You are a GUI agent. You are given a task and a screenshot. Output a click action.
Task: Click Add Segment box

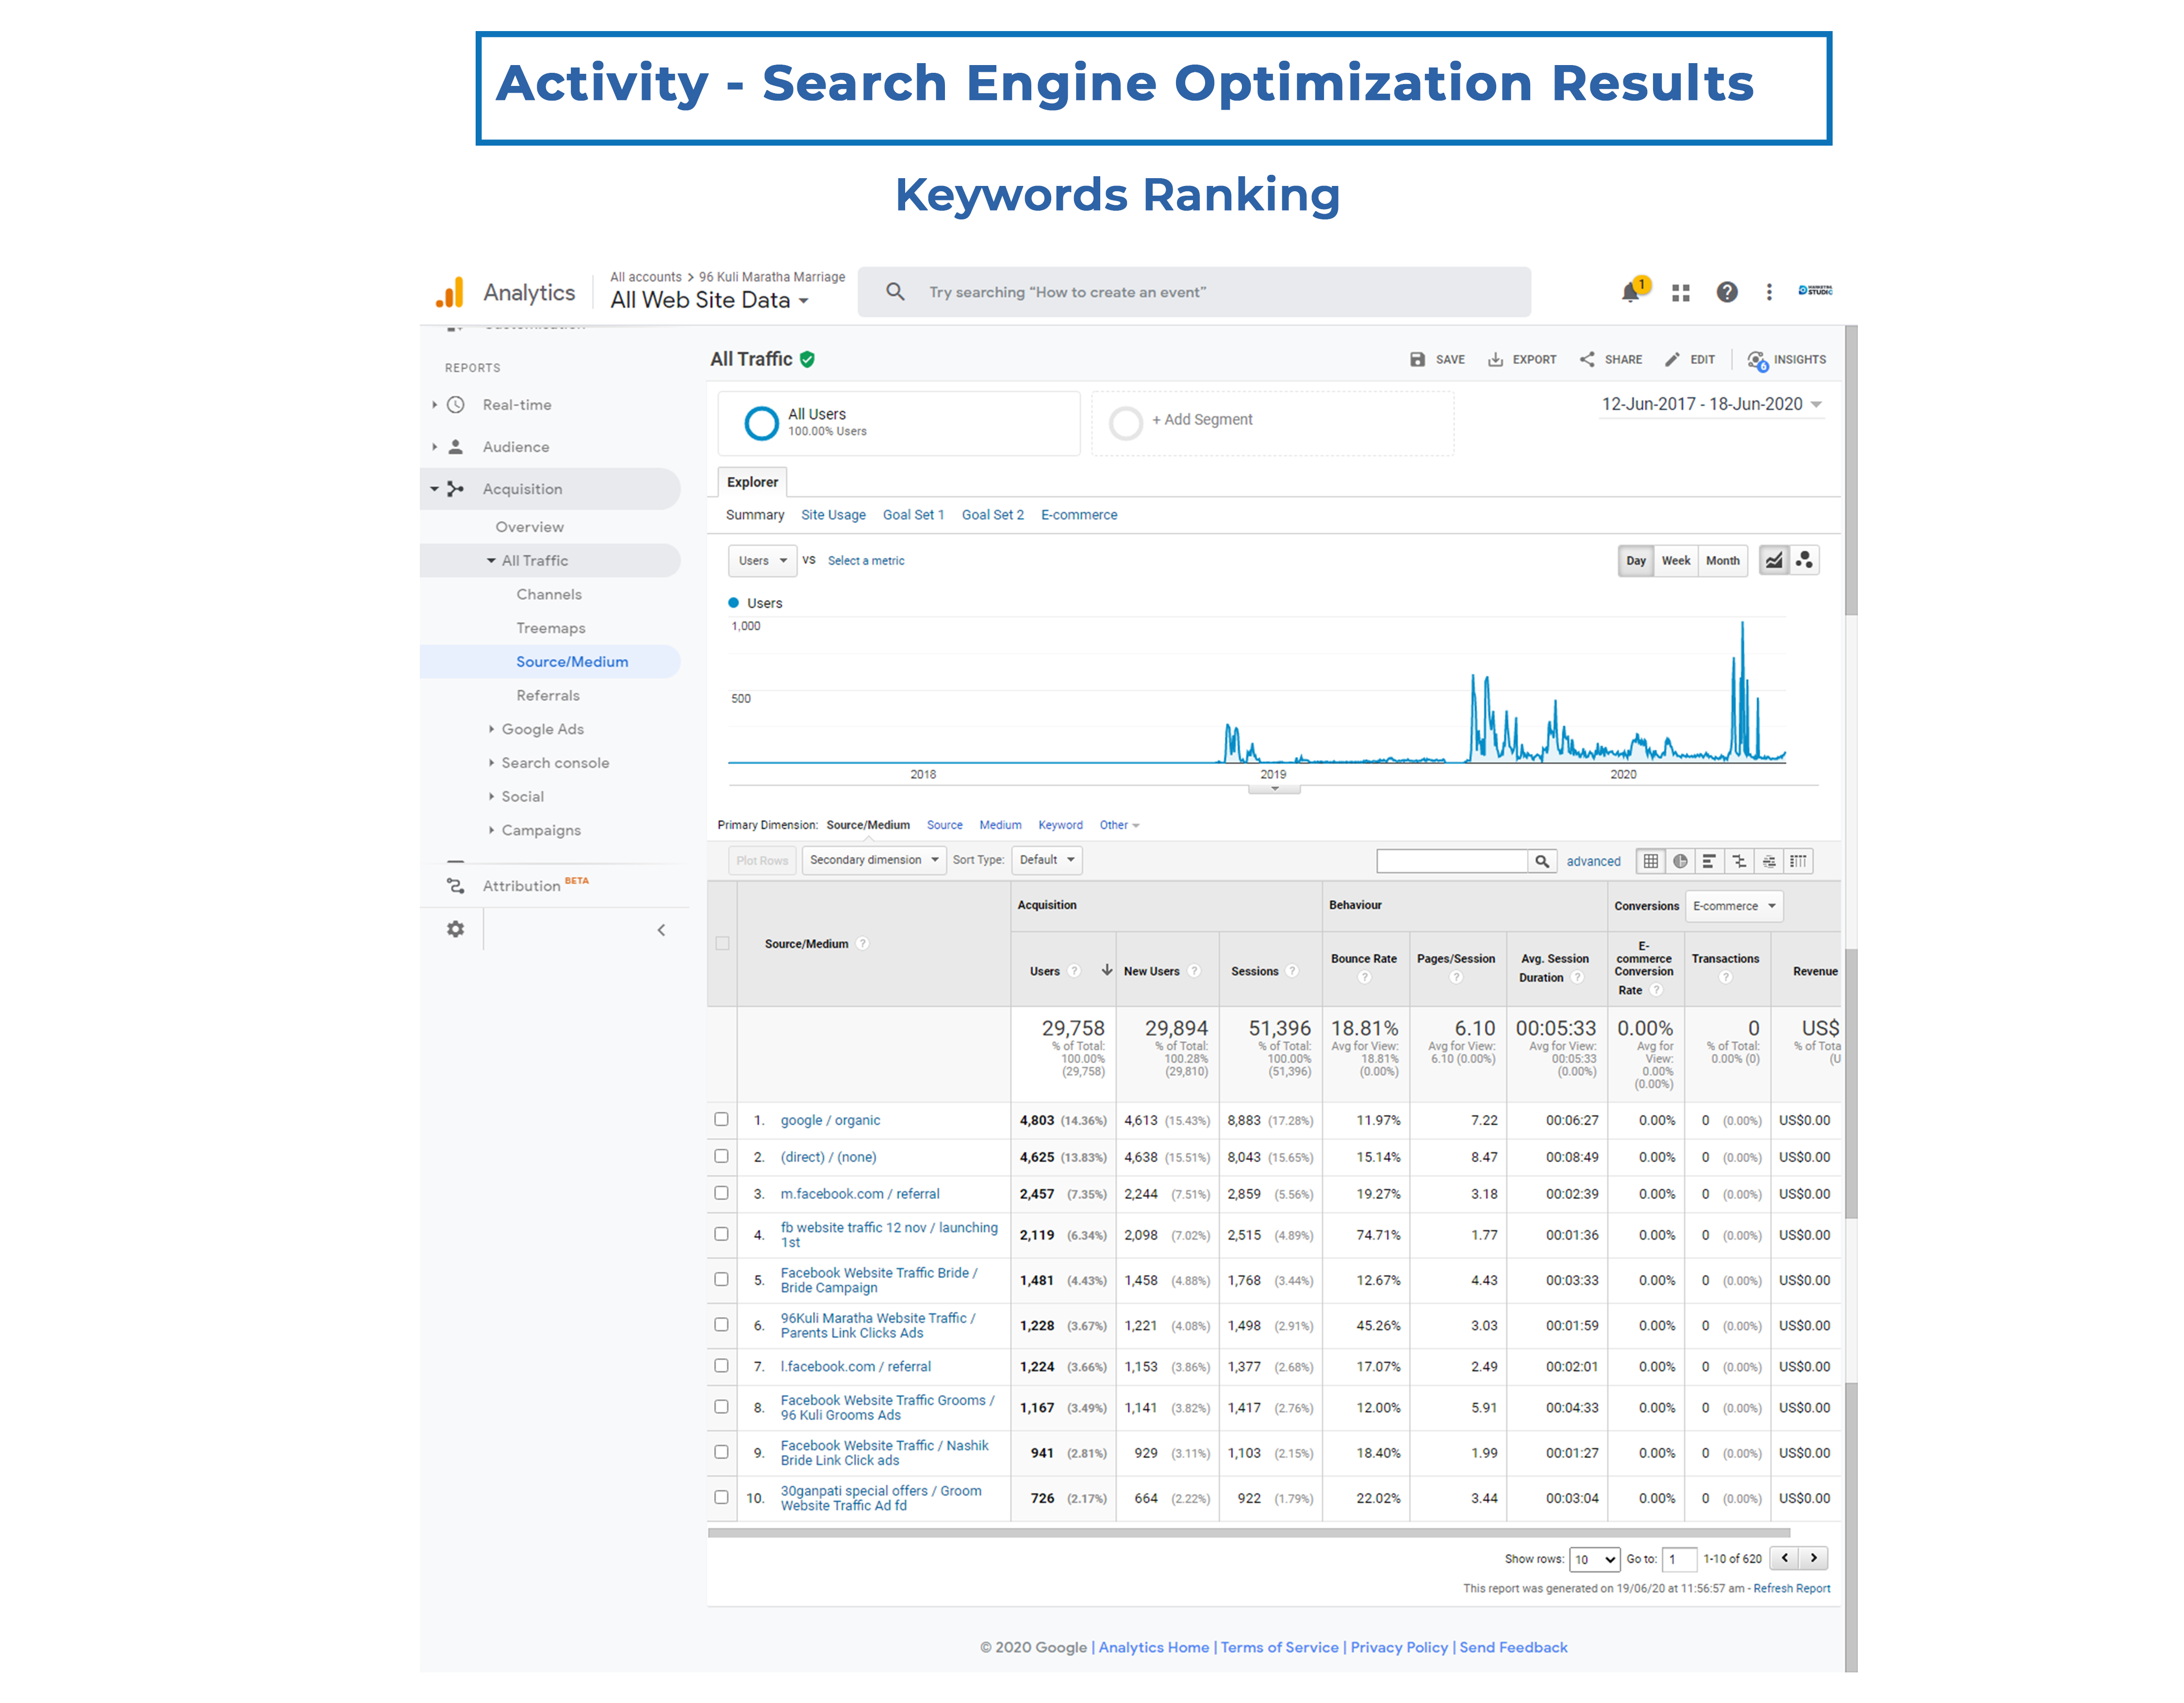(x=1272, y=423)
